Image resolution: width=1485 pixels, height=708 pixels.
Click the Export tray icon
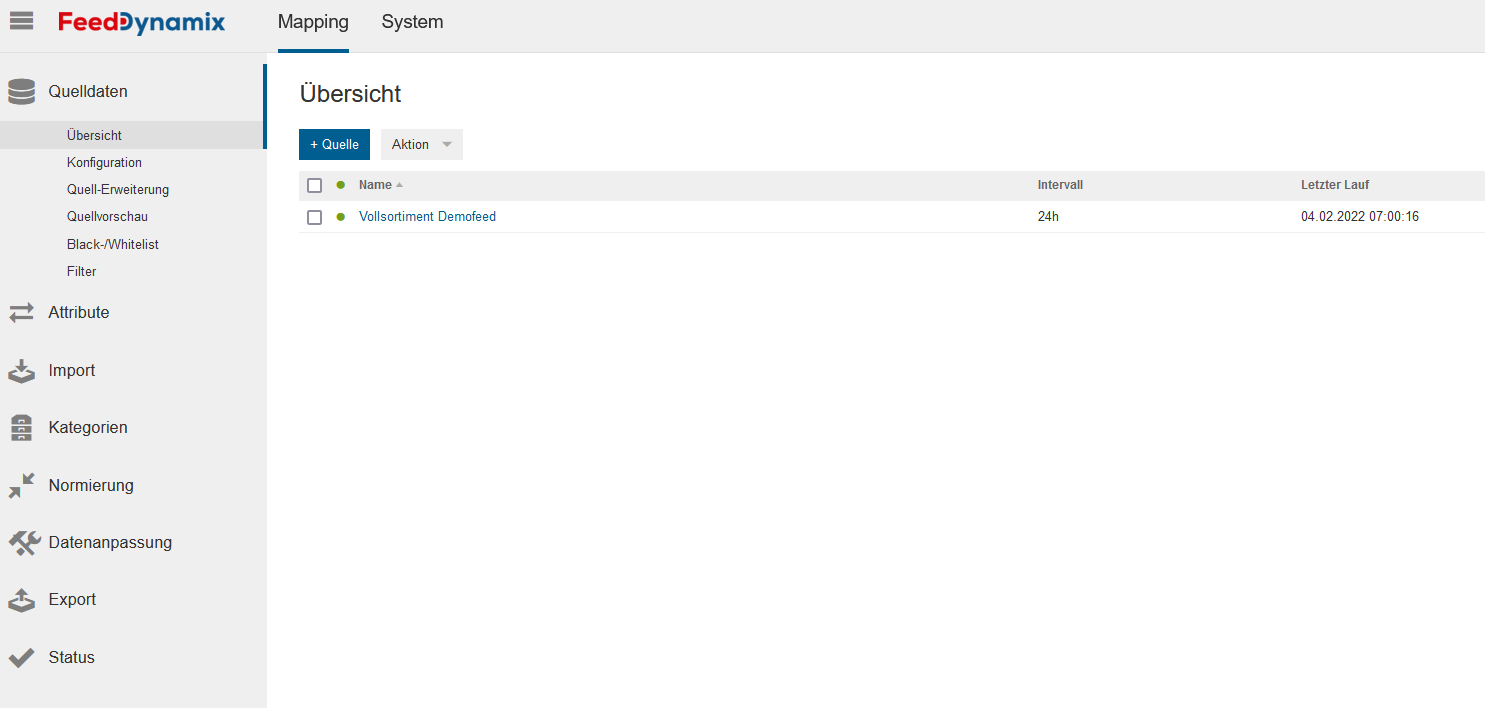[21, 600]
